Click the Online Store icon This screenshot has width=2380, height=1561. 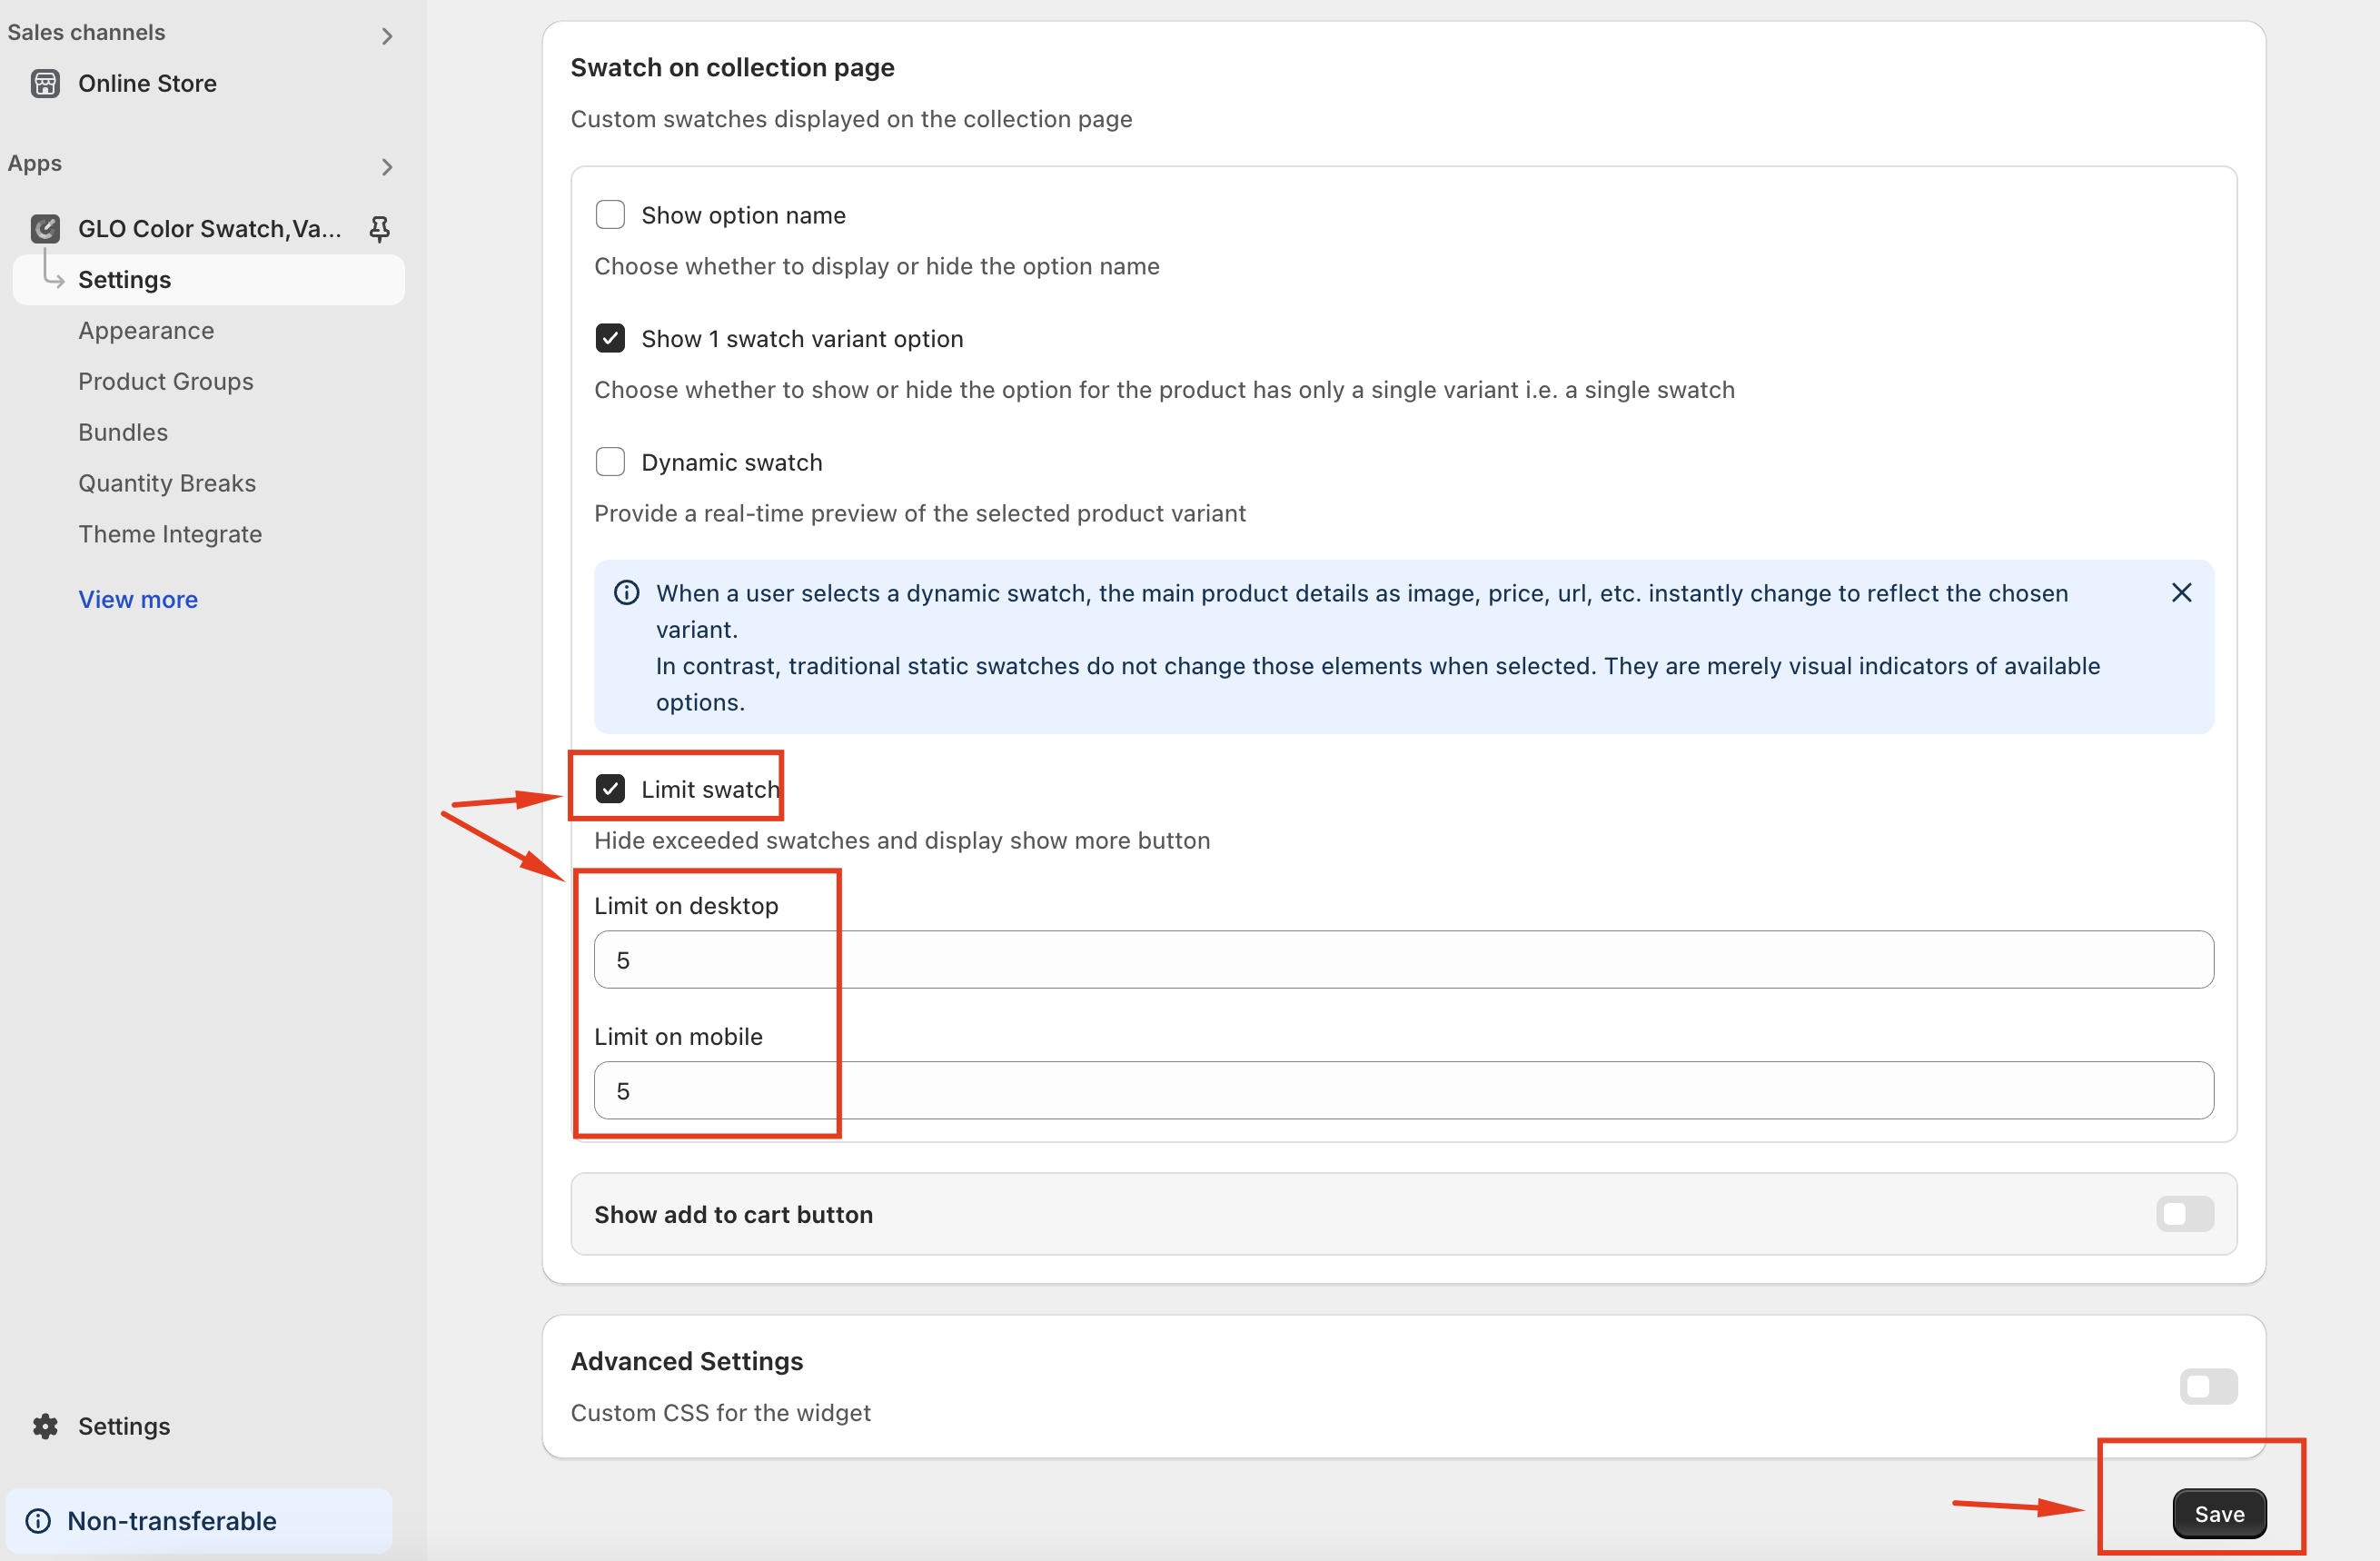coord(45,83)
